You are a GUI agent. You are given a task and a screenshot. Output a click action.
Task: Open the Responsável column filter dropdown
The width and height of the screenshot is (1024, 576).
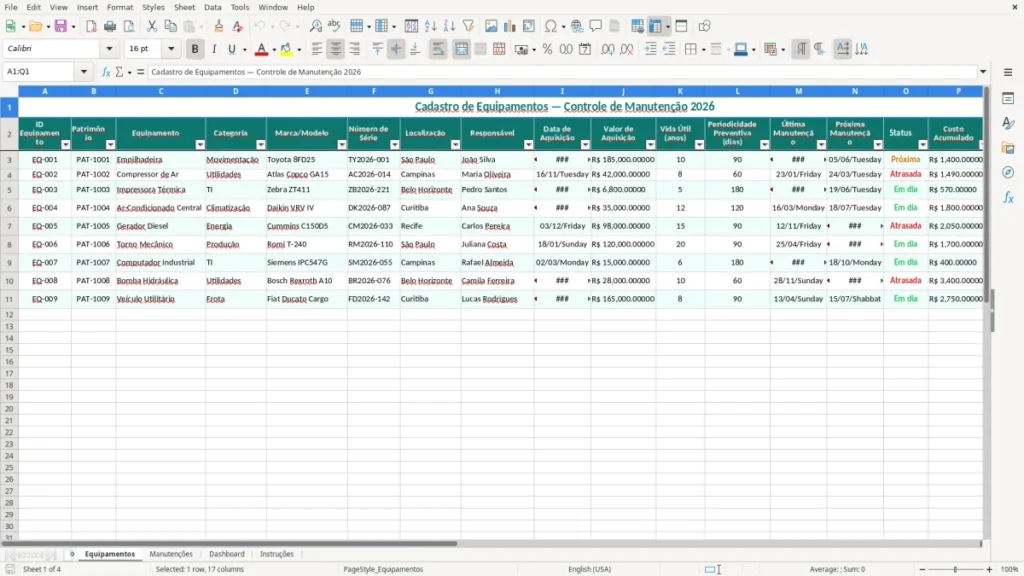[x=528, y=145]
